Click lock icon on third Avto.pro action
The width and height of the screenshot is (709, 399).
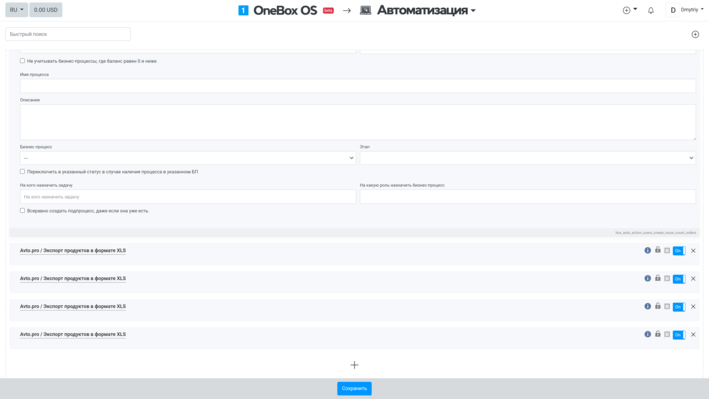point(658,306)
